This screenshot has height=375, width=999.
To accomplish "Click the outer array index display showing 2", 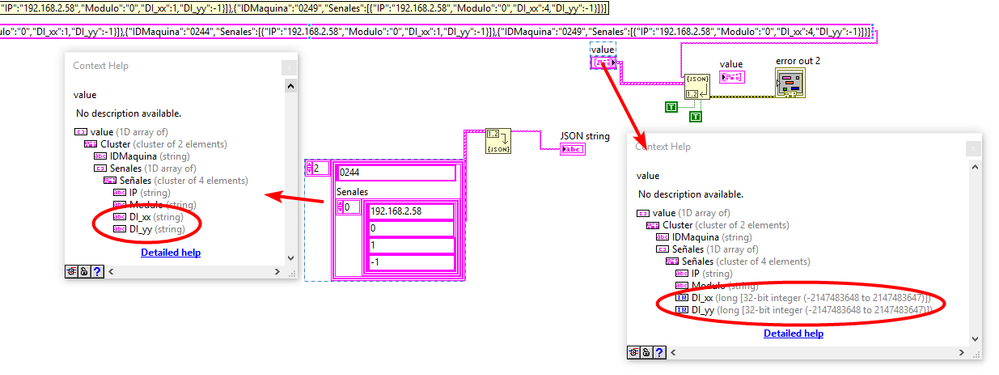I will coord(317,168).
